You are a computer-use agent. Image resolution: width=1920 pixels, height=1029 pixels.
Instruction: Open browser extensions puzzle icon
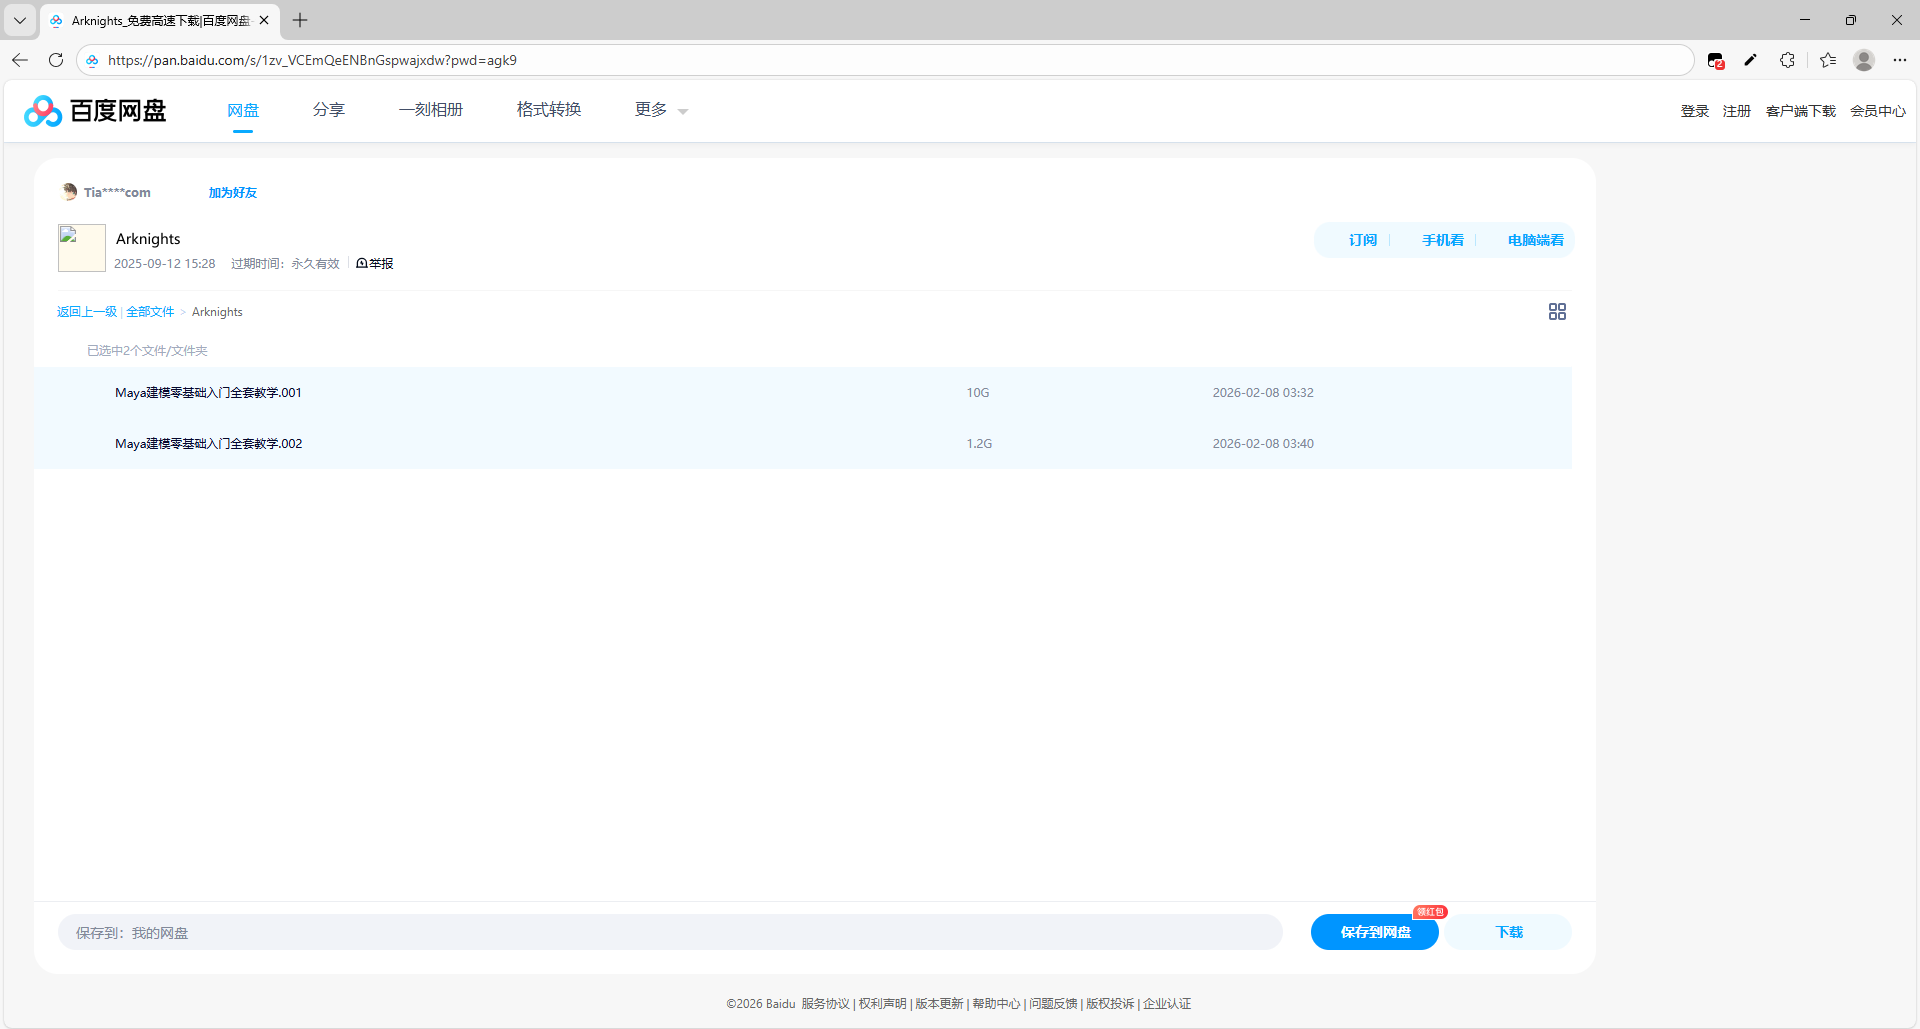[x=1787, y=60]
